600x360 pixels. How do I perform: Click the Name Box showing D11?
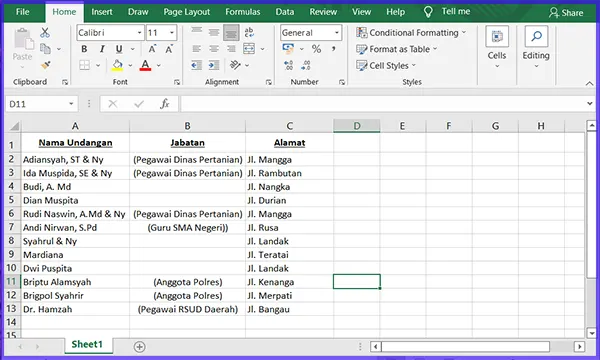coord(42,104)
